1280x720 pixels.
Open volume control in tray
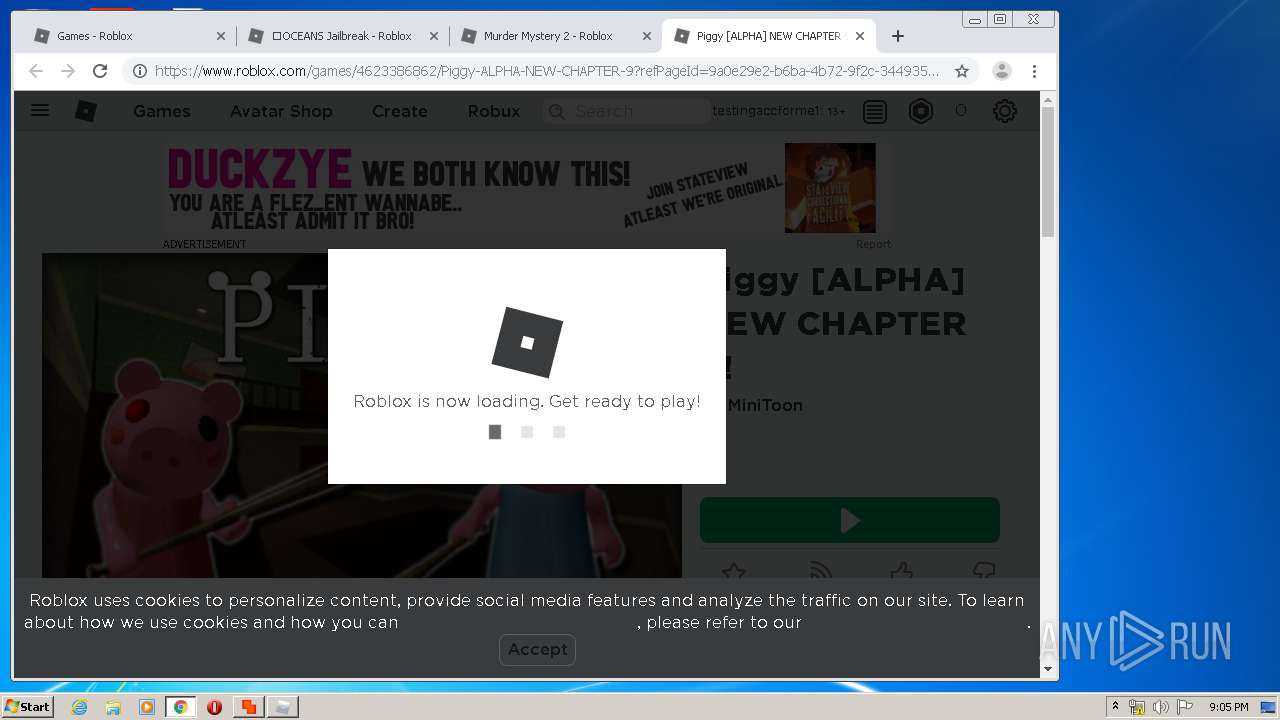tap(1160, 707)
